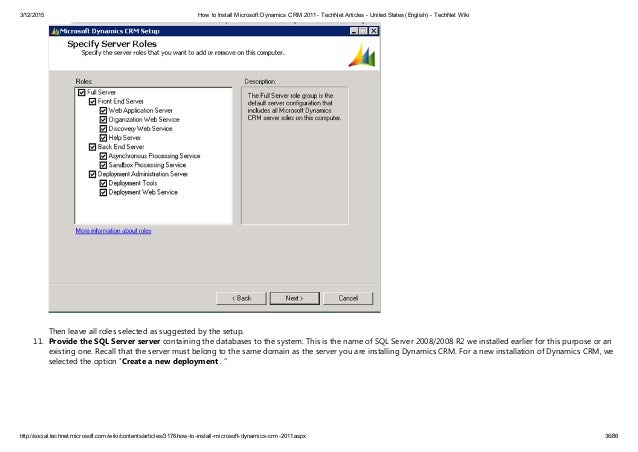Toggle Asynchronous Processing Service checkbox
Viewport: 638px width, 452px height.
click(103, 156)
